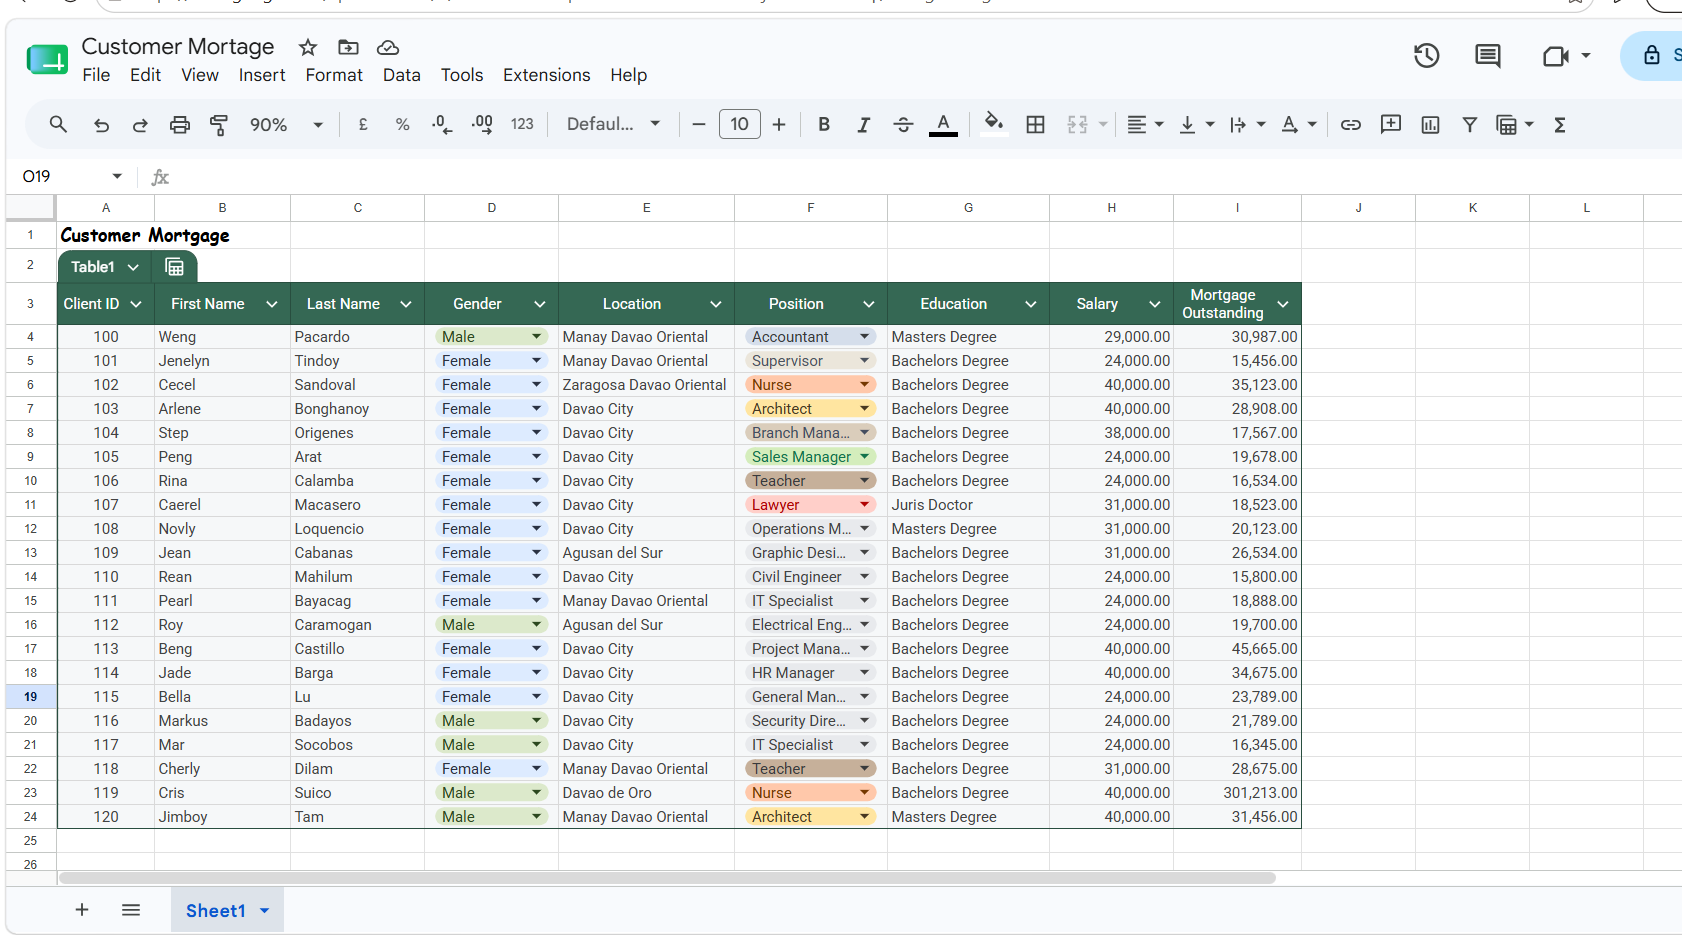Click the select all corner box
The width and height of the screenshot is (1682, 935).
pyautogui.click(x=30, y=207)
